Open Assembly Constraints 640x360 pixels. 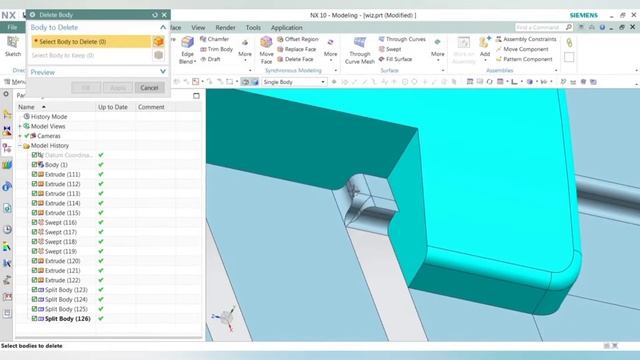tap(526, 39)
